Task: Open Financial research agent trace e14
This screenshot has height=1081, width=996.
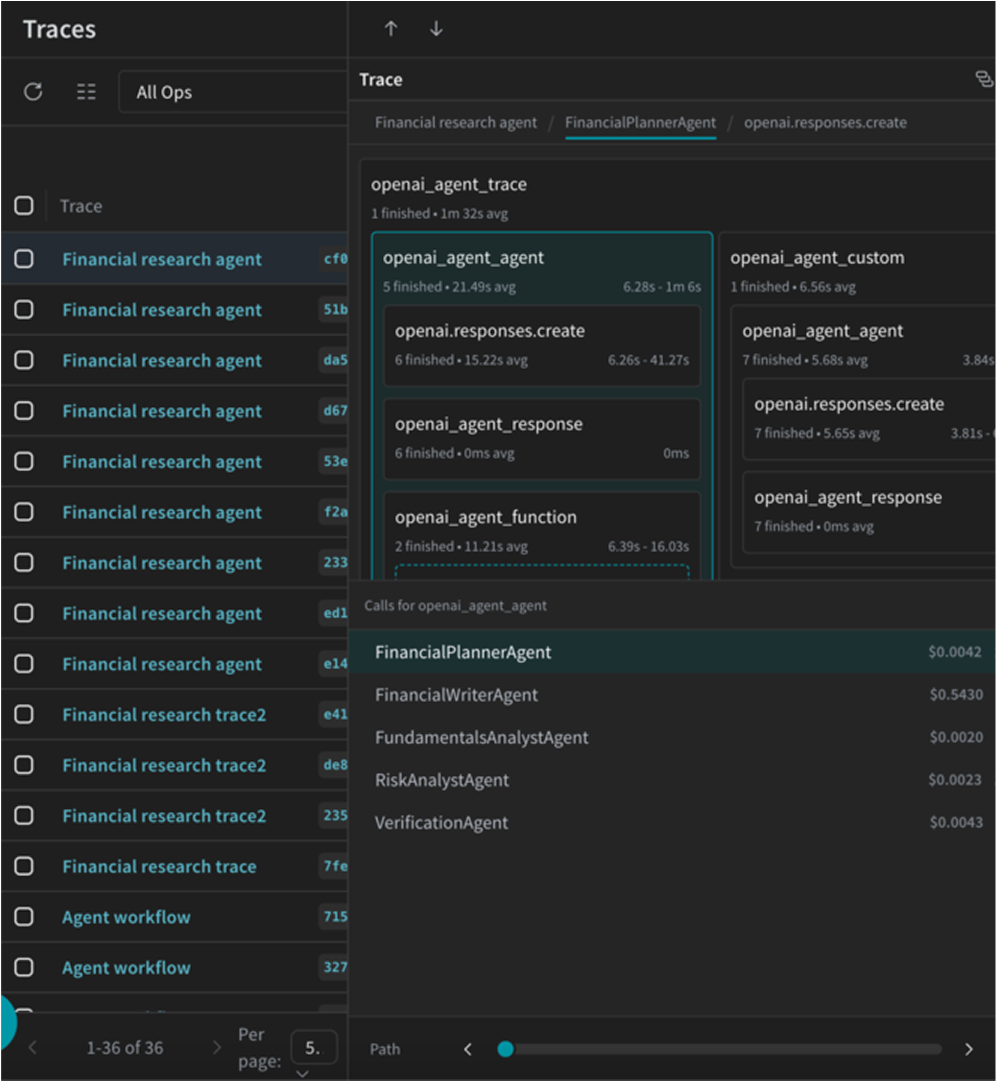Action: [x=162, y=664]
